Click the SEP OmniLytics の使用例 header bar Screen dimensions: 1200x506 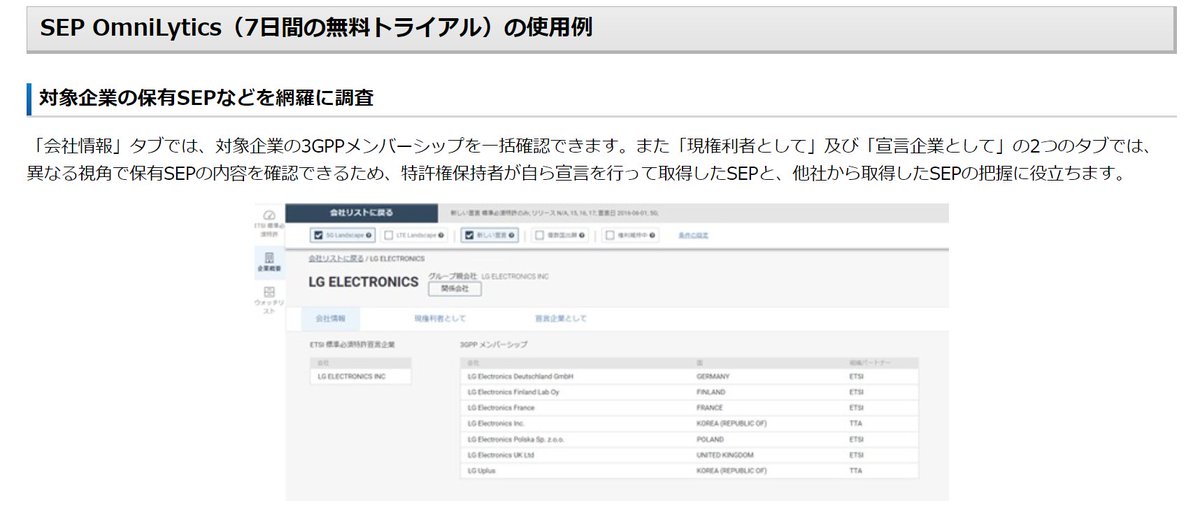tap(600, 28)
